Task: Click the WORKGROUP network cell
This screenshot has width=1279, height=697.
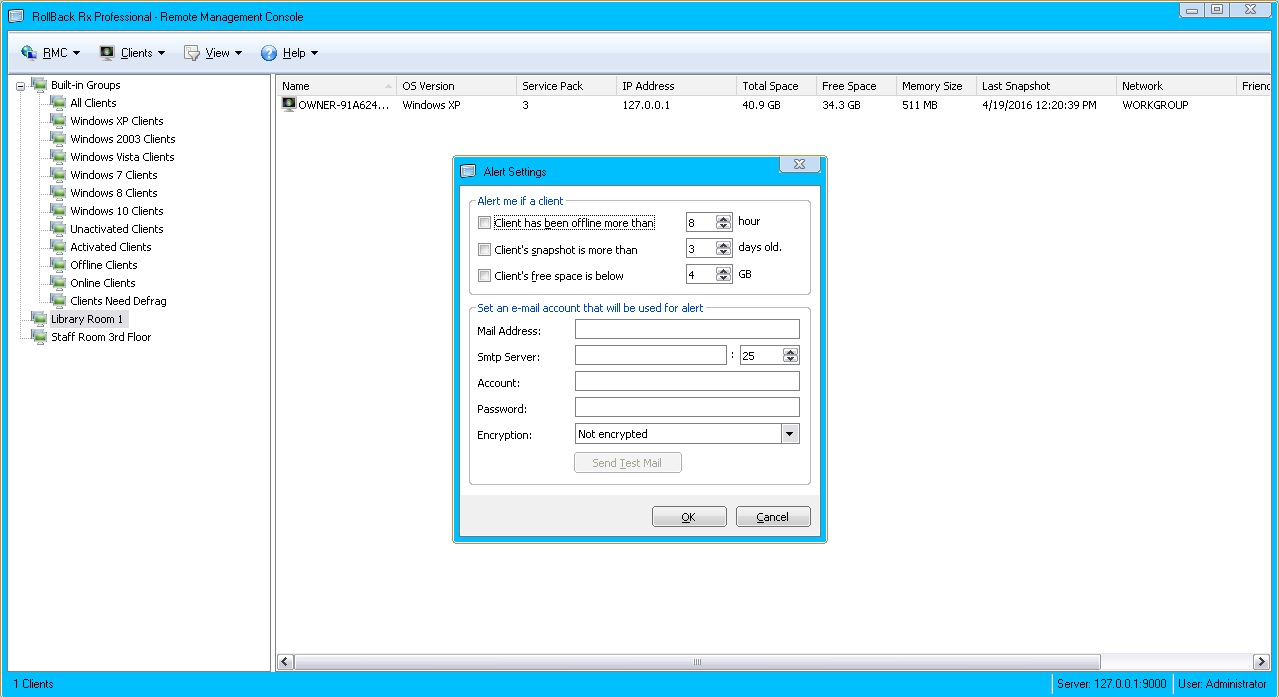Action: [x=1155, y=104]
